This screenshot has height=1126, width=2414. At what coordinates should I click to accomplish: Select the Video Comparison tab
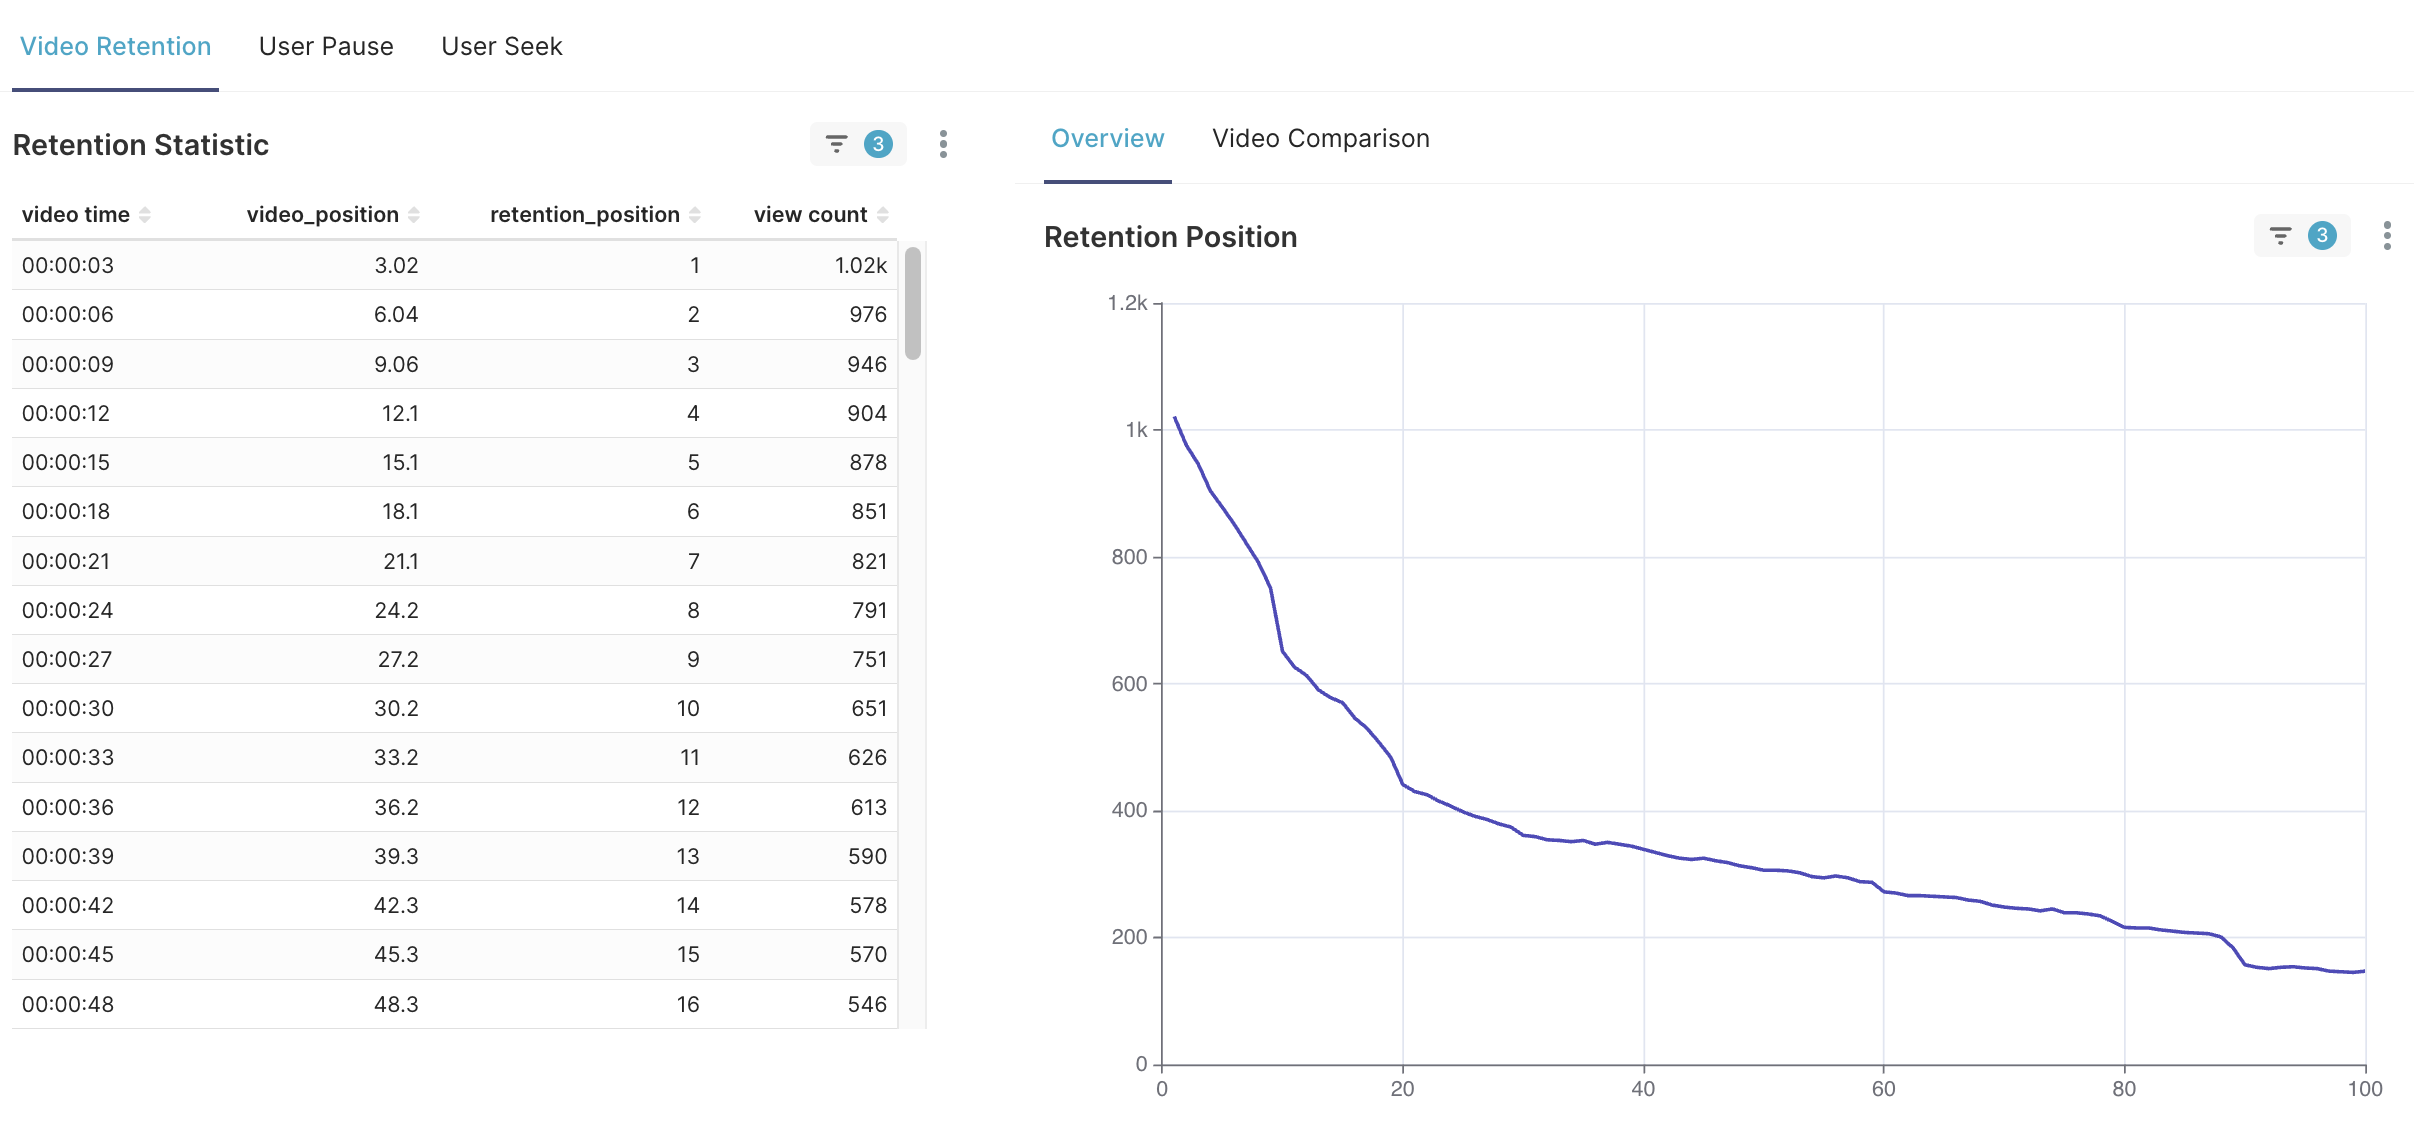[1321, 138]
